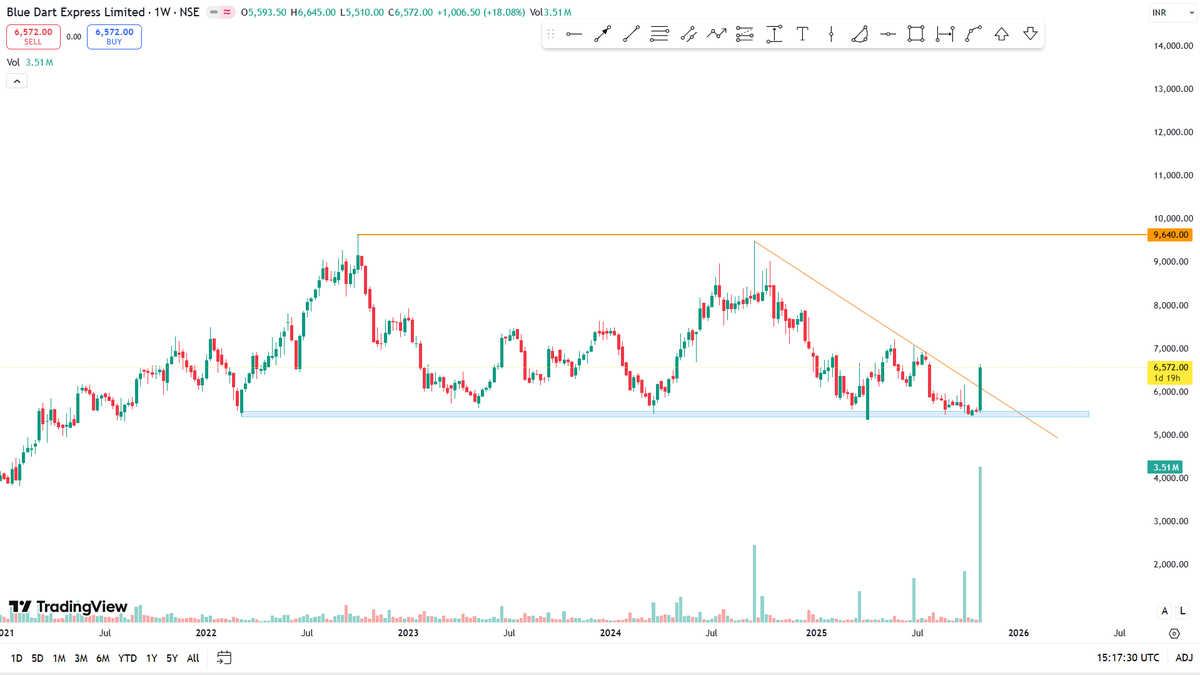The width and height of the screenshot is (1200, 675).
Task: Select the rectangle drawing tool
Action: point(916,35)
